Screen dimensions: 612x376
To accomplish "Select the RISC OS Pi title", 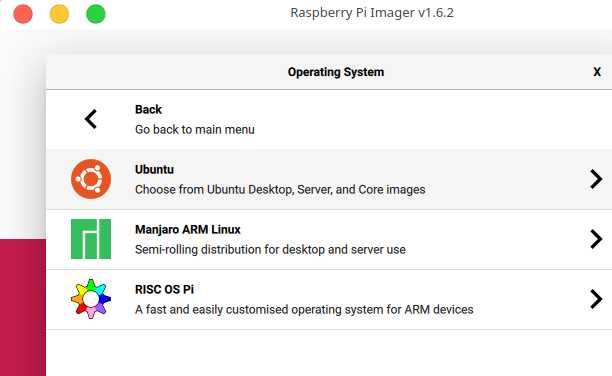I will click(164, 289).
